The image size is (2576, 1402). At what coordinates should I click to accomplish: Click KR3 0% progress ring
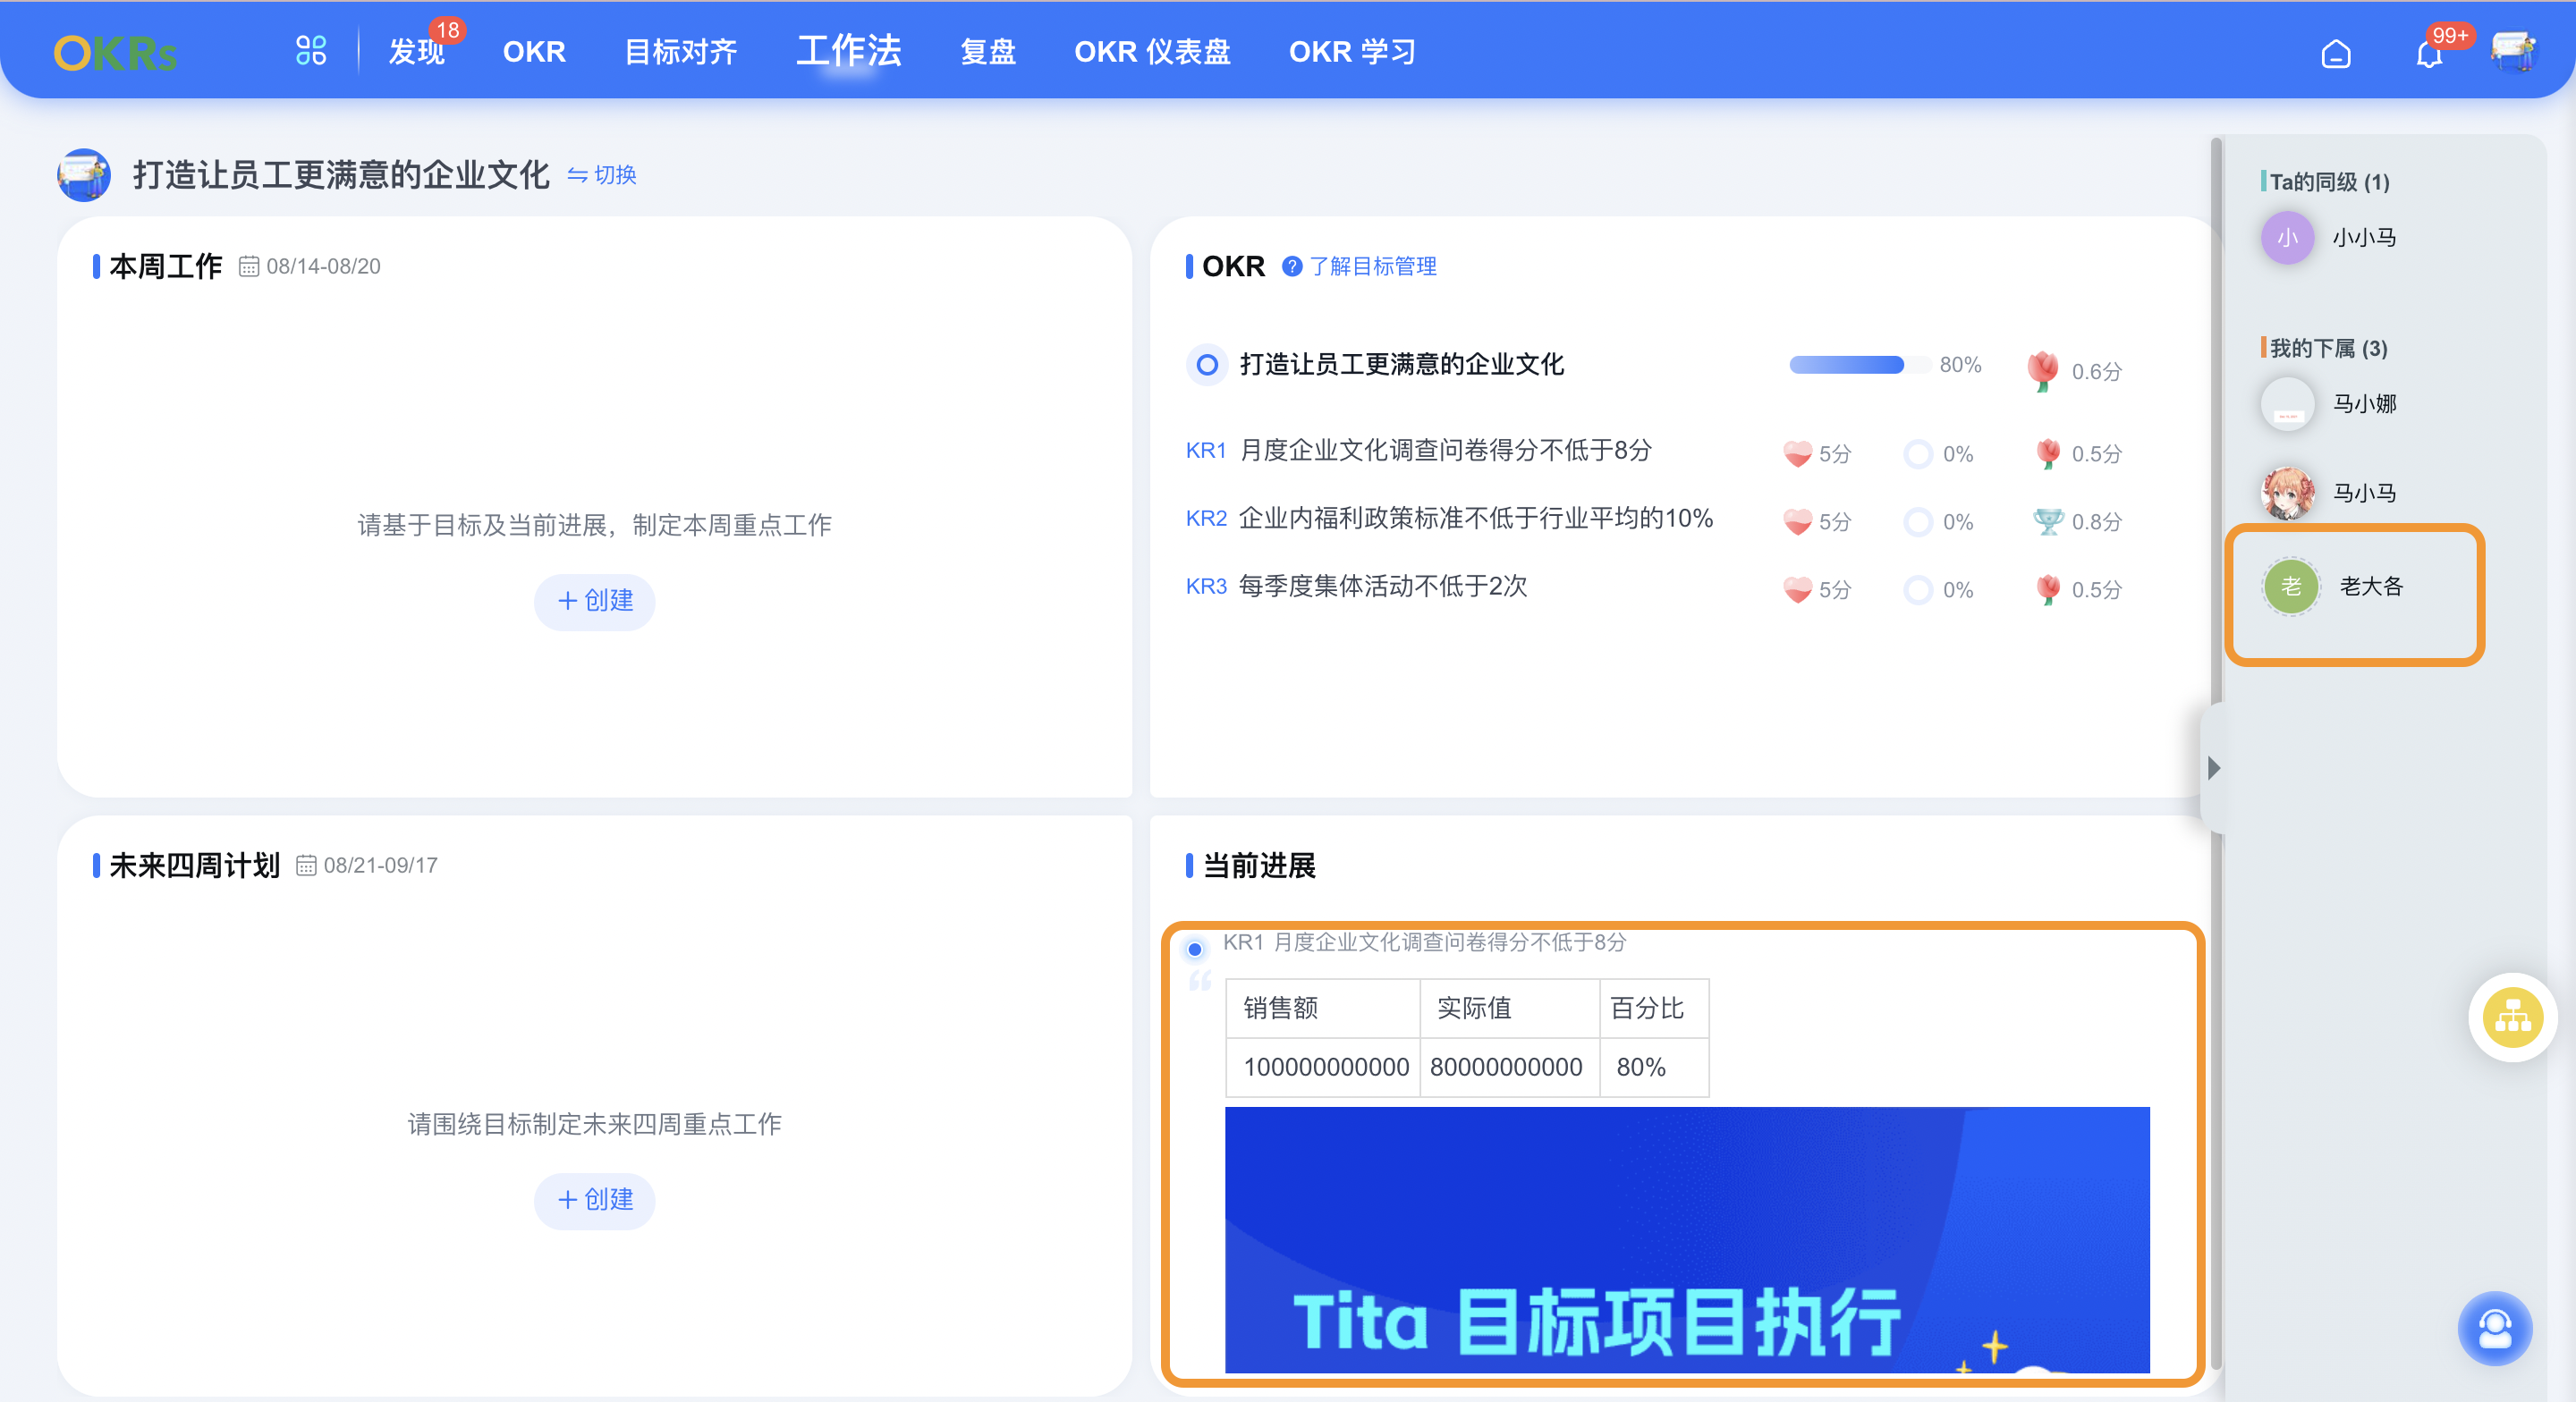1918,590
